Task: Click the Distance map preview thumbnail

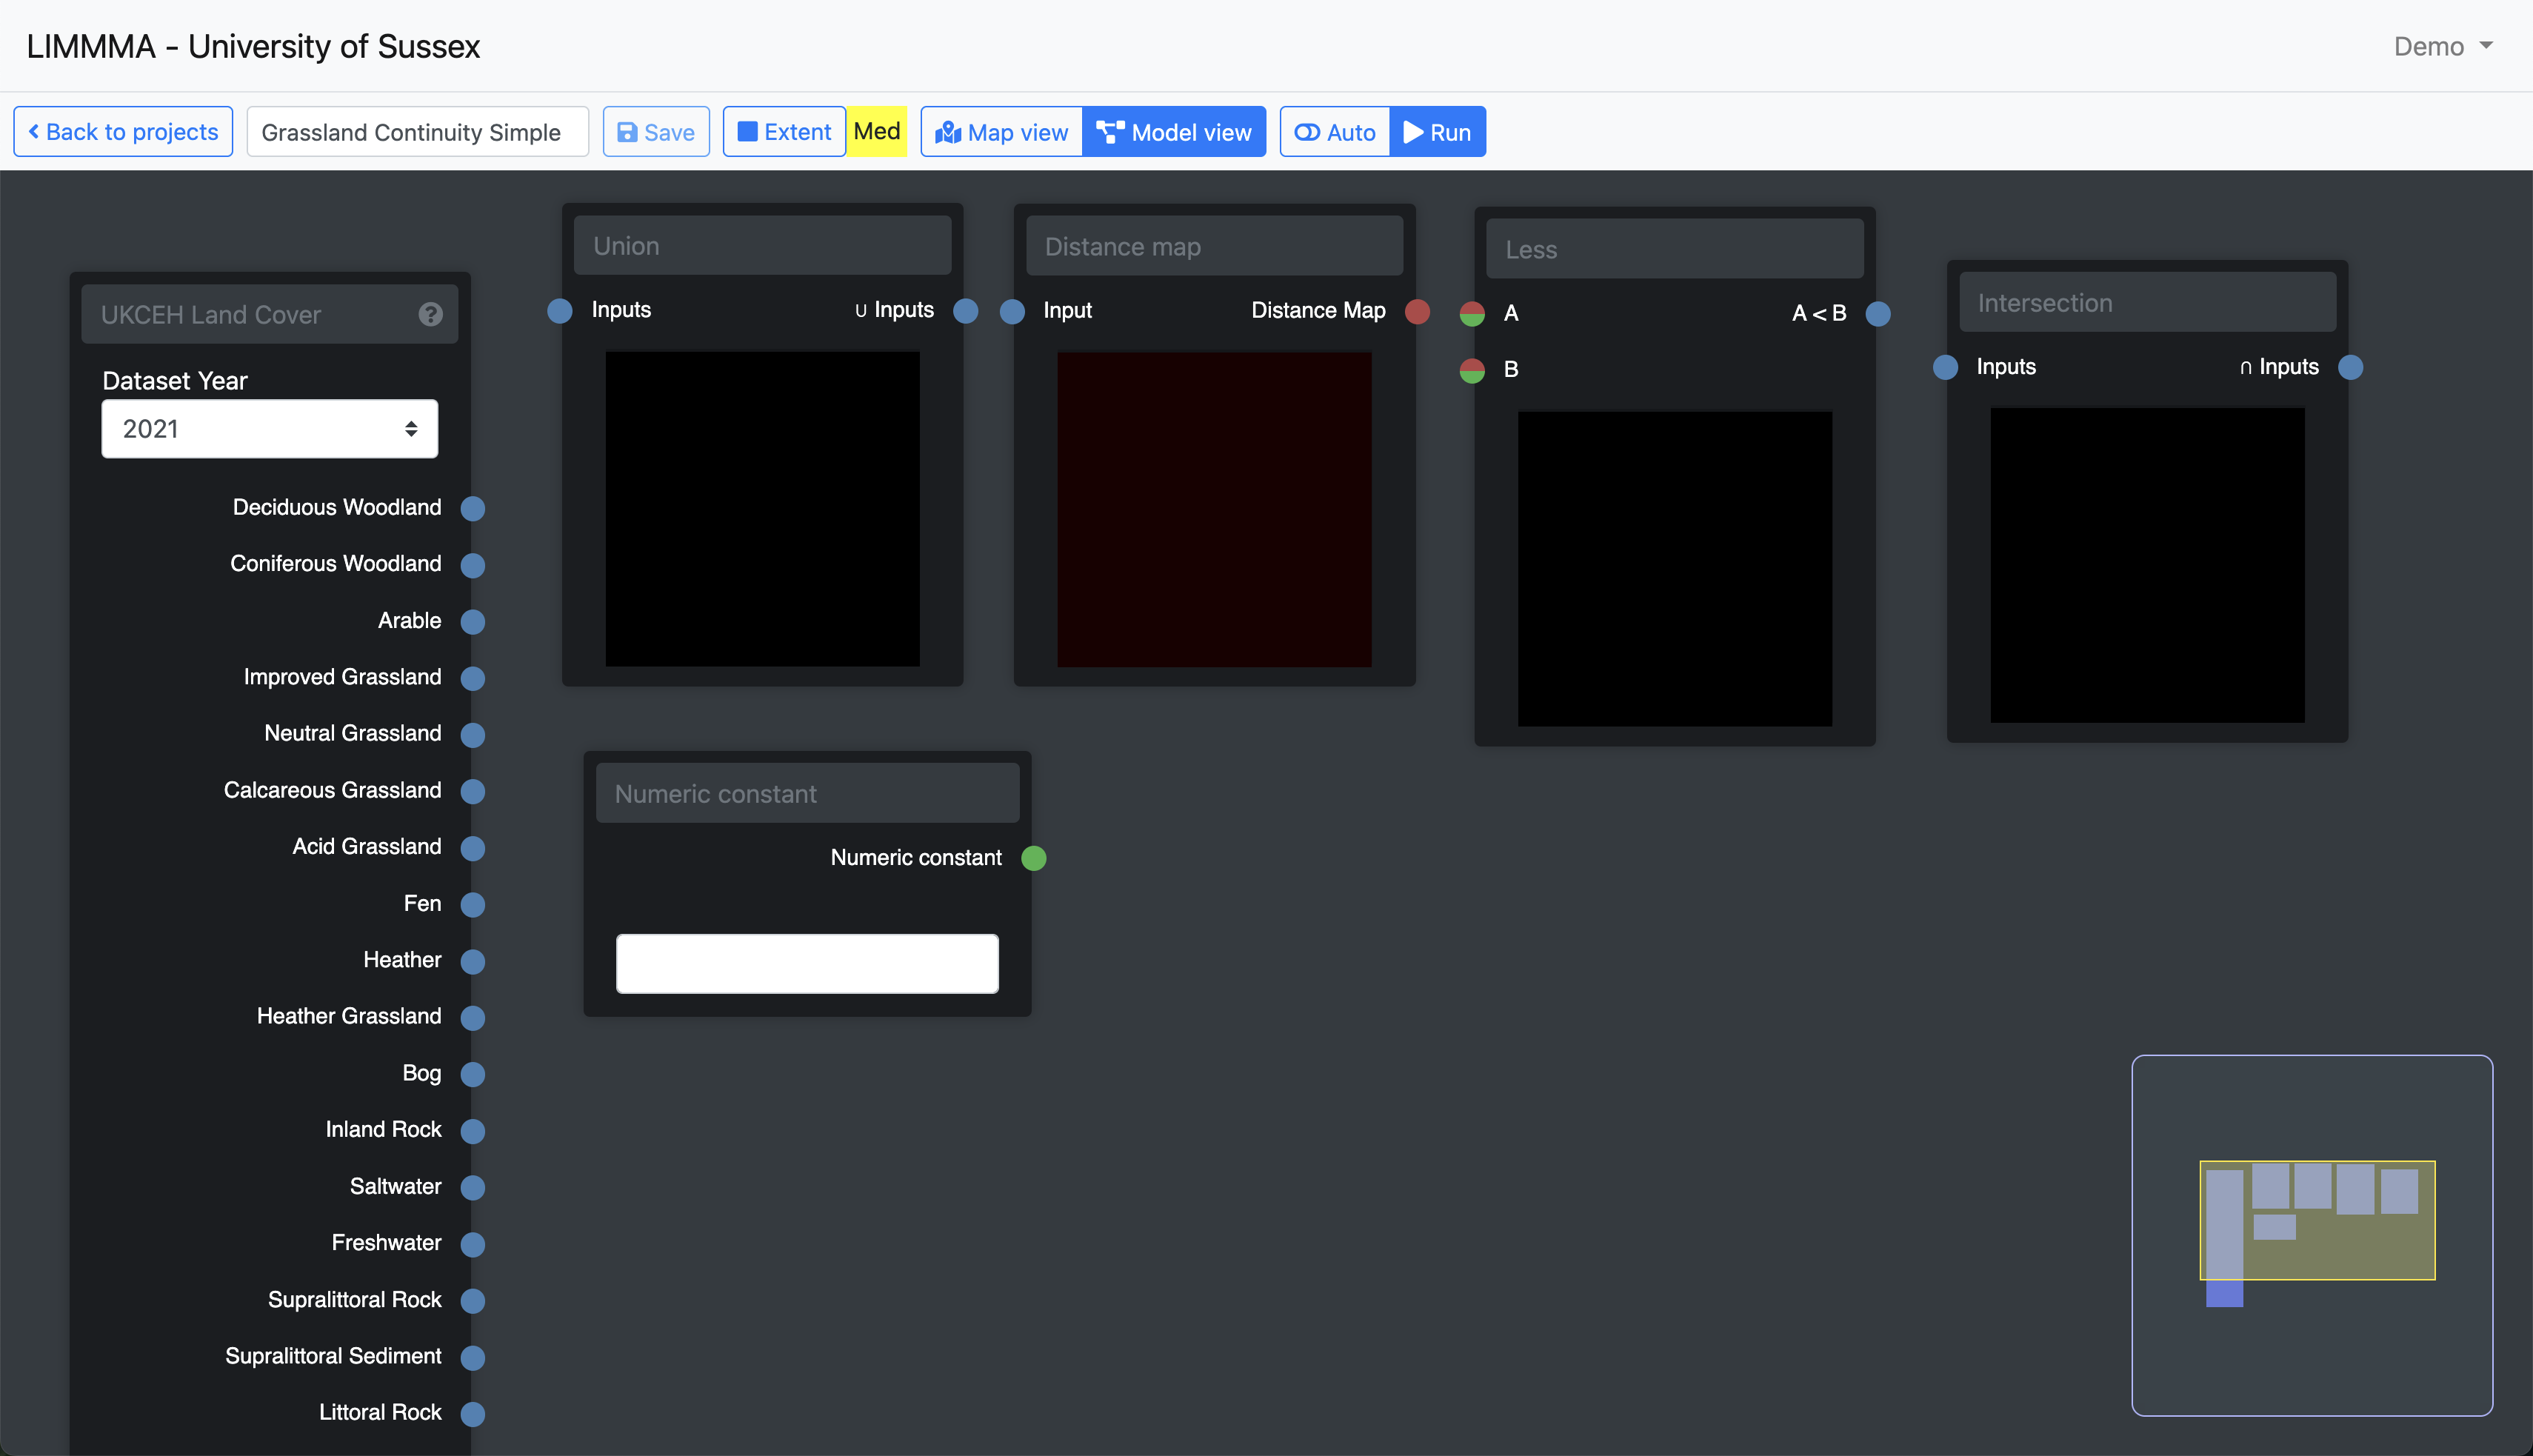Action: tap(1214, 509)
